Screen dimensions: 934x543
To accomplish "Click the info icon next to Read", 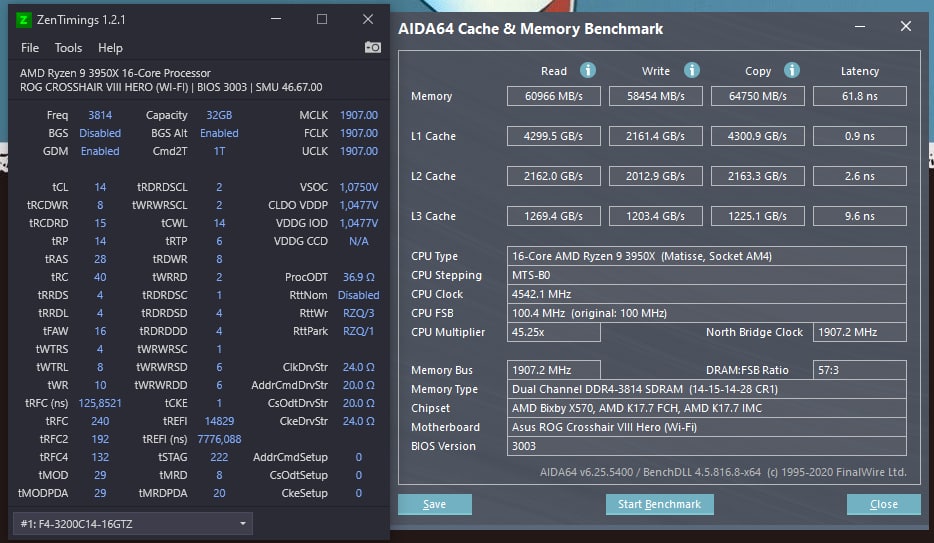I will click(x=588, y=70).
